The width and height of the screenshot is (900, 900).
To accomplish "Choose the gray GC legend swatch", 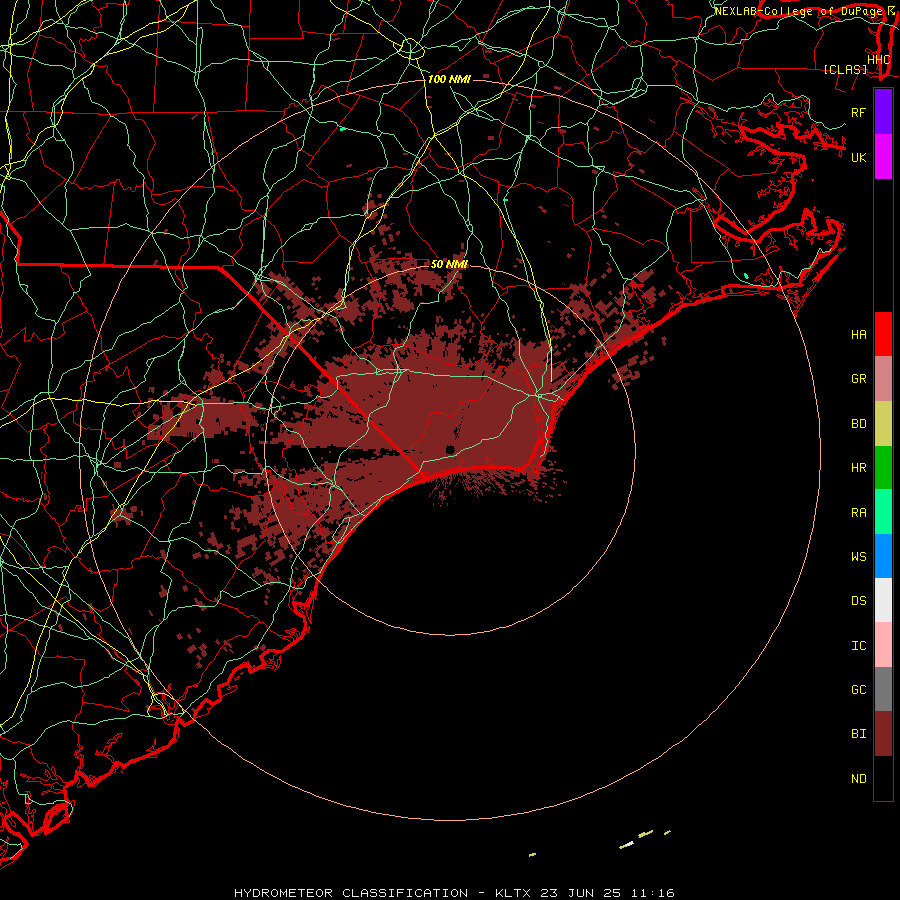I will [x=883, y=689].
